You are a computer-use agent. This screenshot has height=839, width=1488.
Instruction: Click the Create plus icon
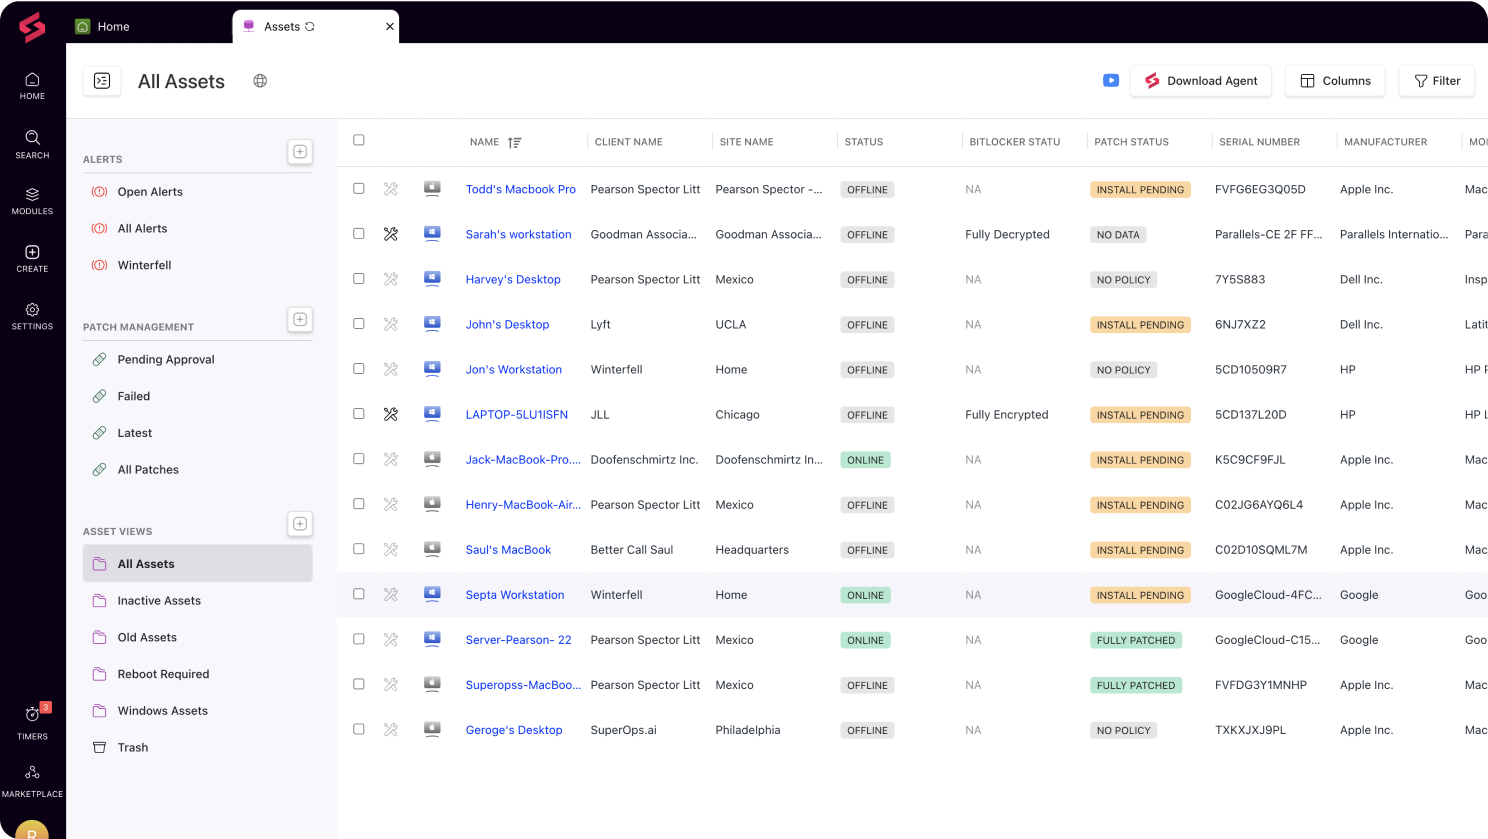click(x=32, y=252)
